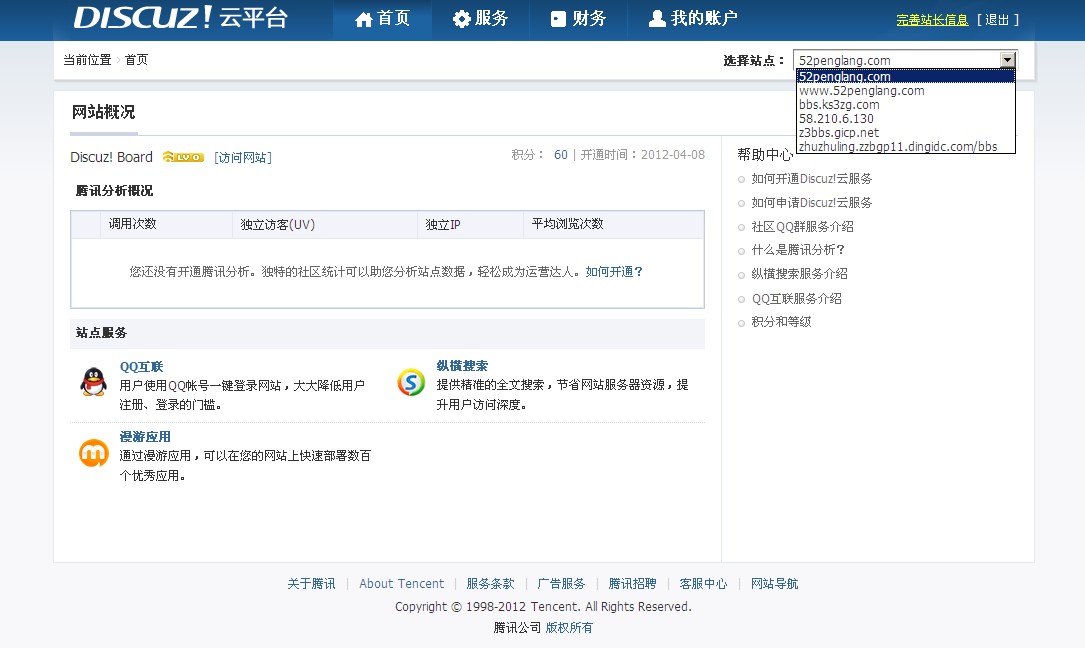
Task: Click the 客服中心 footer link
Action: tap(704, 584)
